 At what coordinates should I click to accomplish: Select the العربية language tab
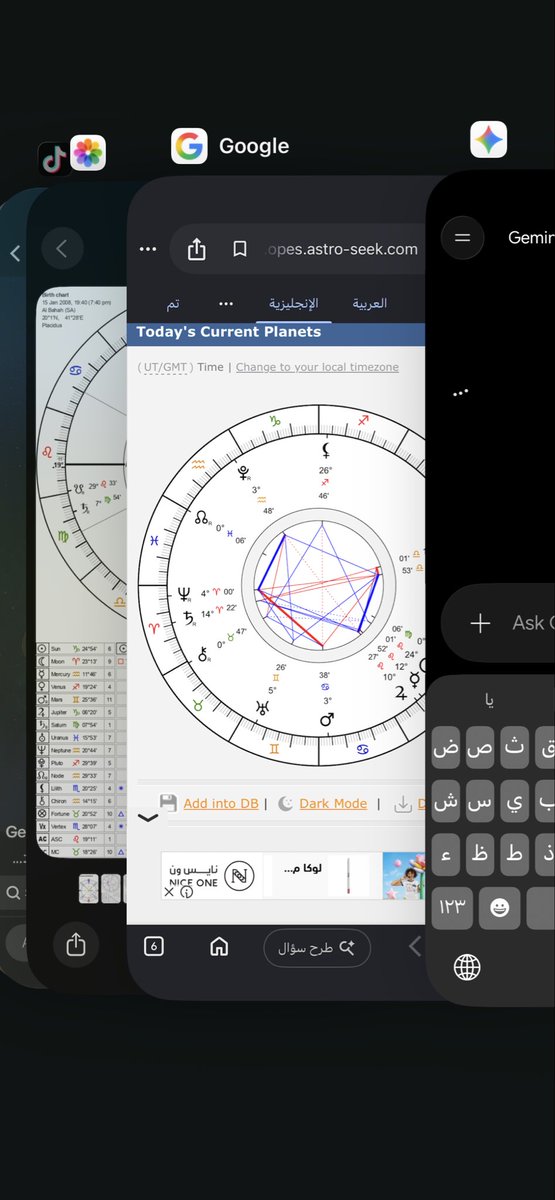tap(370, 303)
